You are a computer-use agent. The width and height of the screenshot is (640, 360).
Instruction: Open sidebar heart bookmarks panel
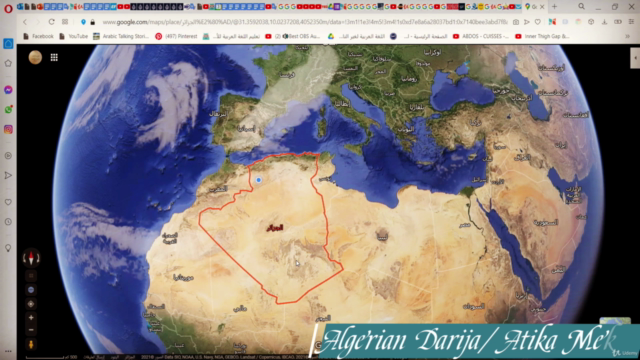[x=8, y=202]
